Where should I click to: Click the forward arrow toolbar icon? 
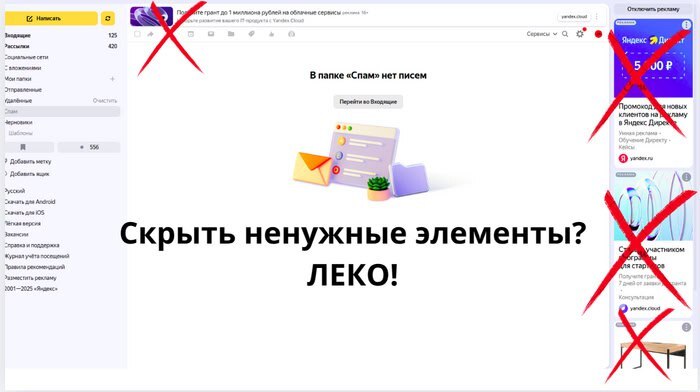[x=150, y=34]
